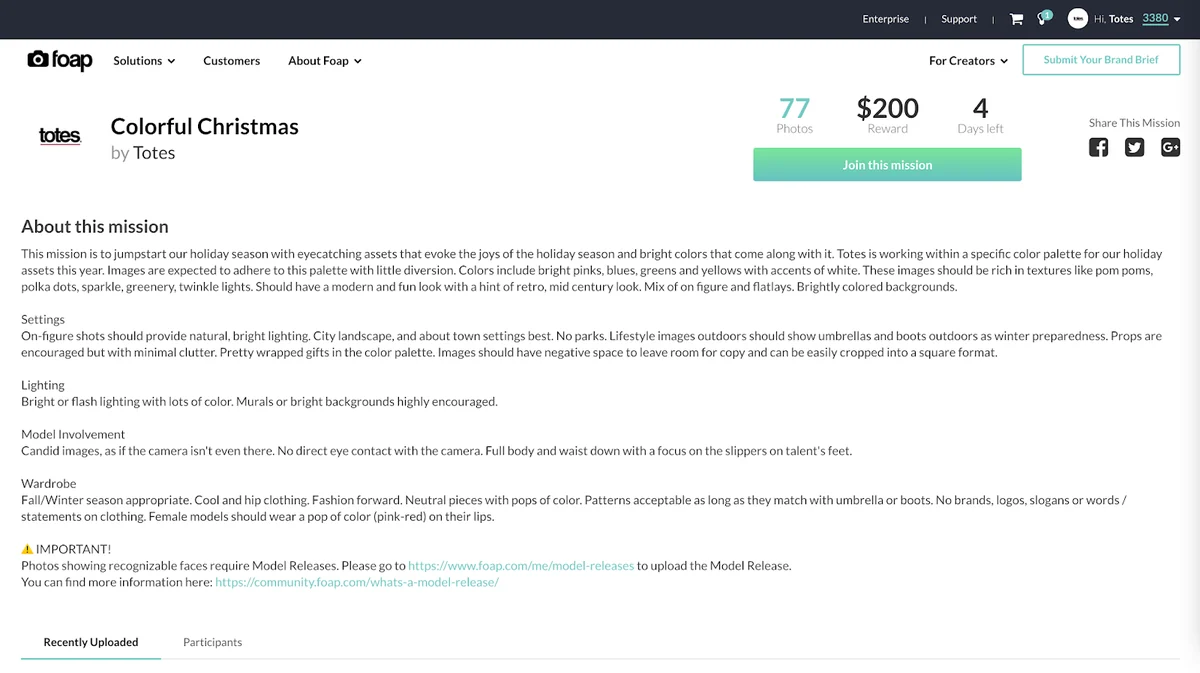Viewport: 1200px width, 673px height.
Task: Open the notifications bulb with badge
Action: (x=1044, y=18)
